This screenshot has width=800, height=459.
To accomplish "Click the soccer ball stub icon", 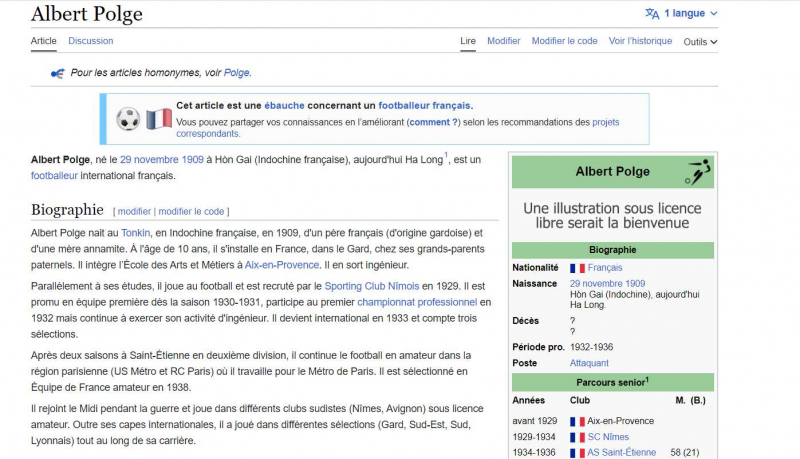I will click(x=128, y=119).
